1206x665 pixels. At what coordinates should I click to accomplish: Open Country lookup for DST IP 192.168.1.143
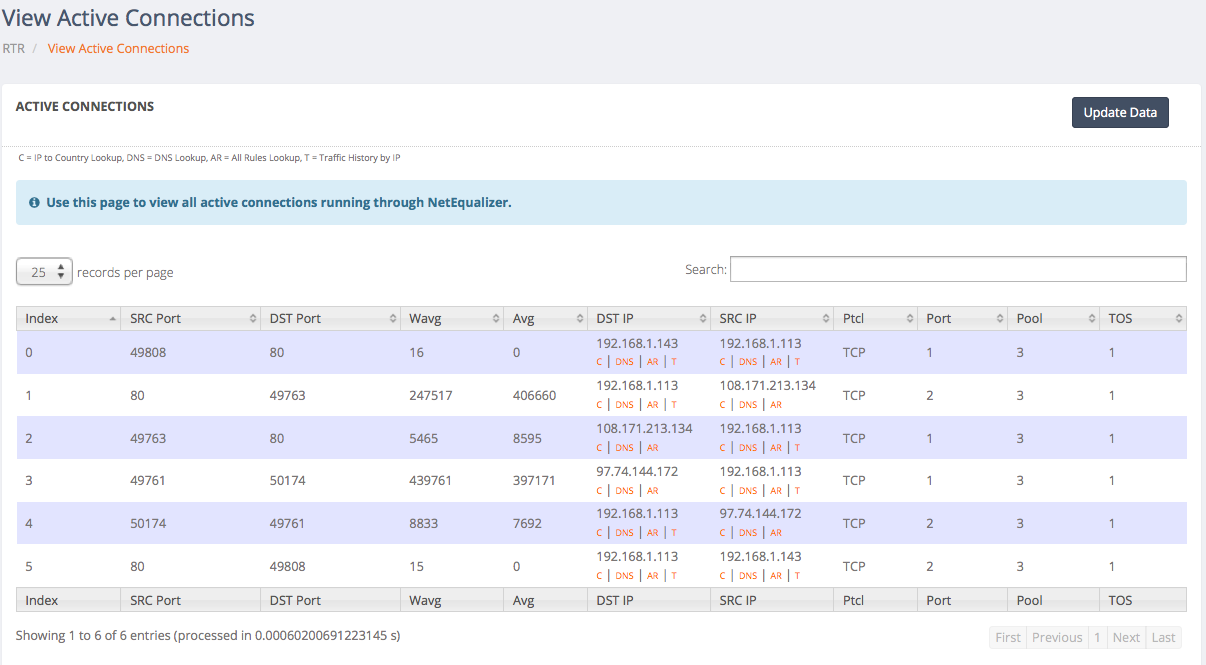click(600, 361)
